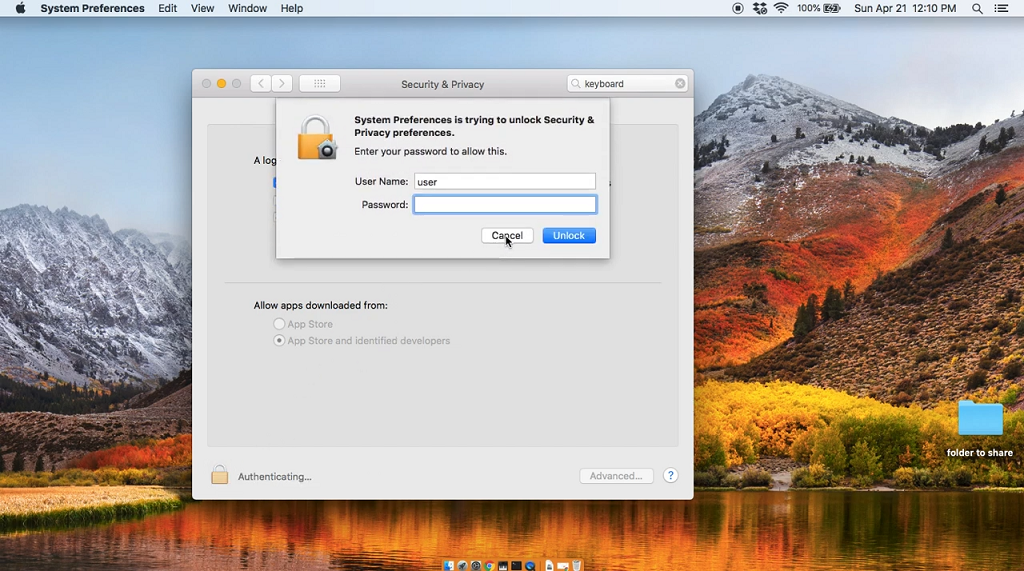Image resolution: width=1024 pixels, height=571 pixels.
Task: Click the lock icon beside Authenticating
Action: 219,475
